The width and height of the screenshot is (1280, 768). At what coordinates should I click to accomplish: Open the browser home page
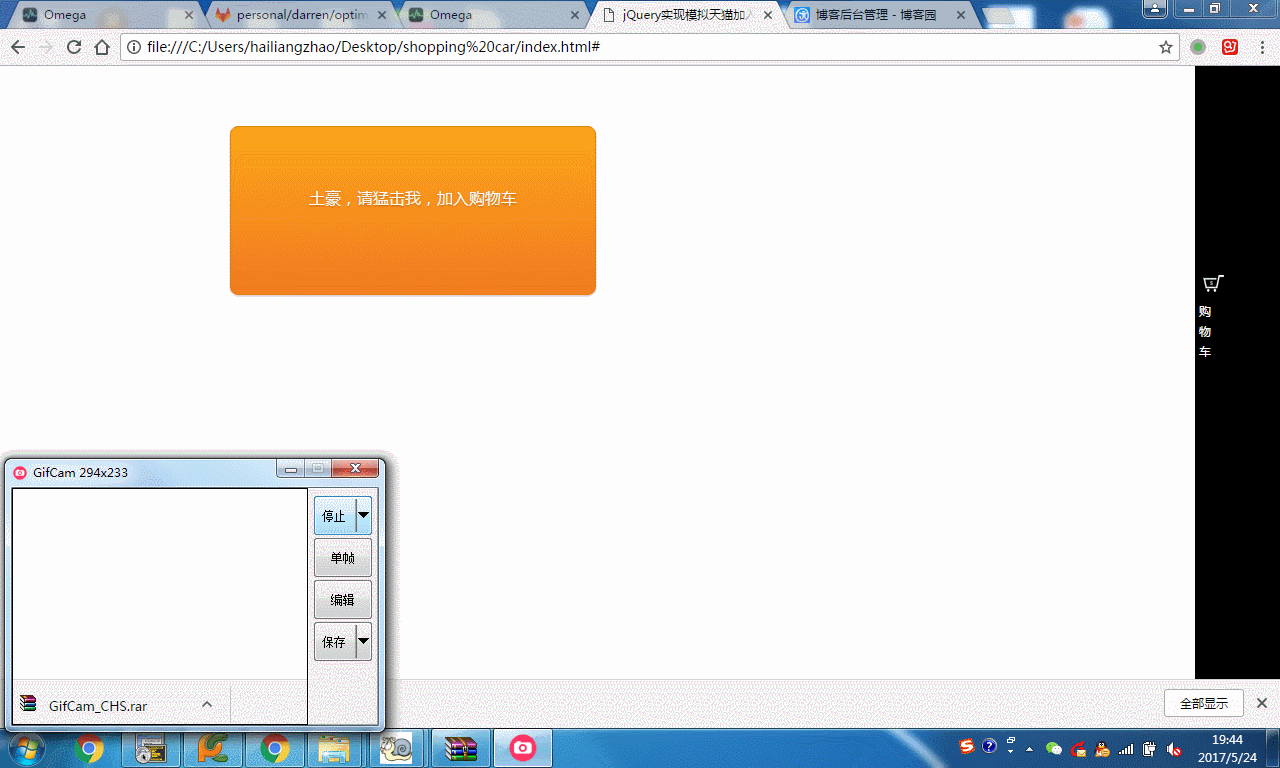point(101,47)
